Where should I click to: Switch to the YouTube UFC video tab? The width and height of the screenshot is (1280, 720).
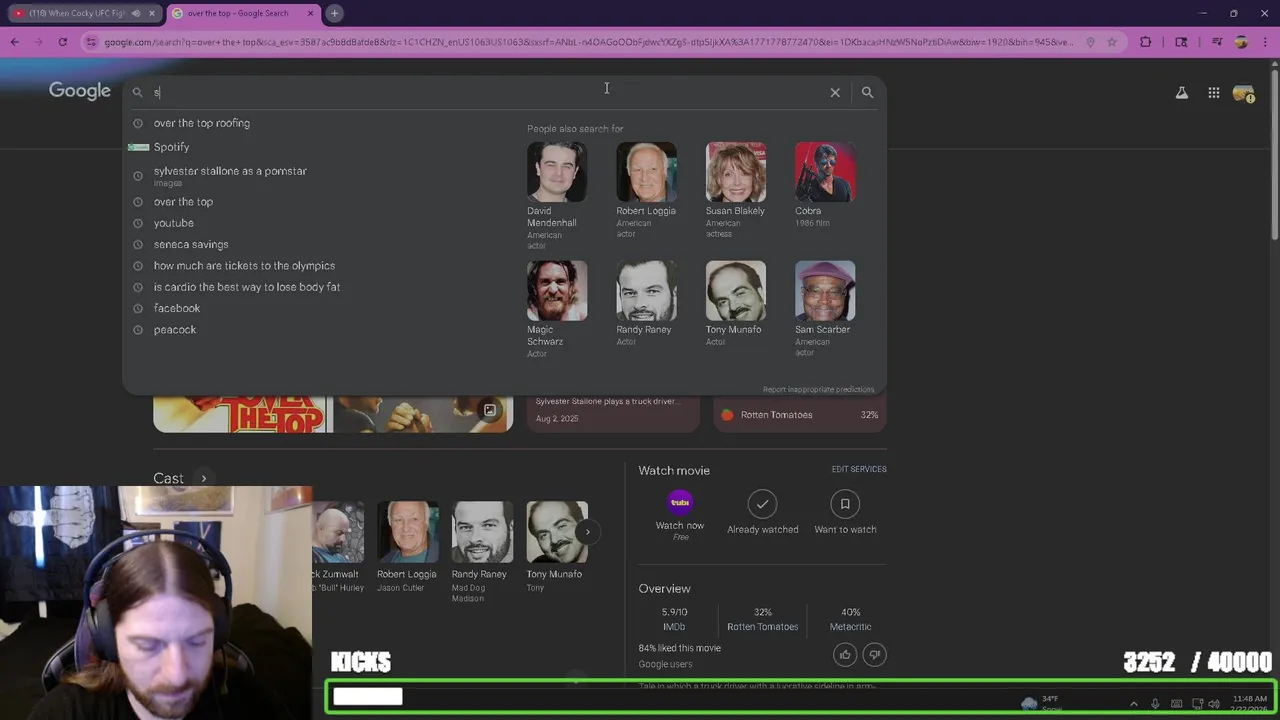76,13
